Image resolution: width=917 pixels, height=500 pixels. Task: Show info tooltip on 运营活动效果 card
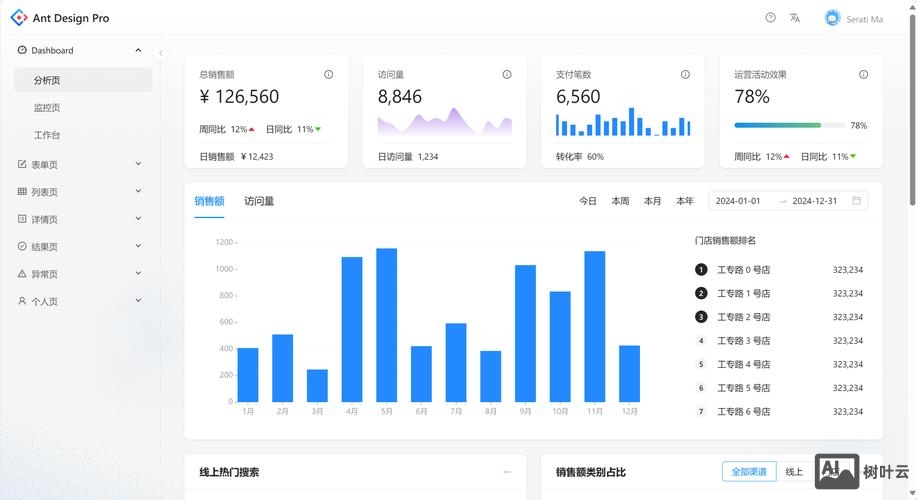coord(863,74)
